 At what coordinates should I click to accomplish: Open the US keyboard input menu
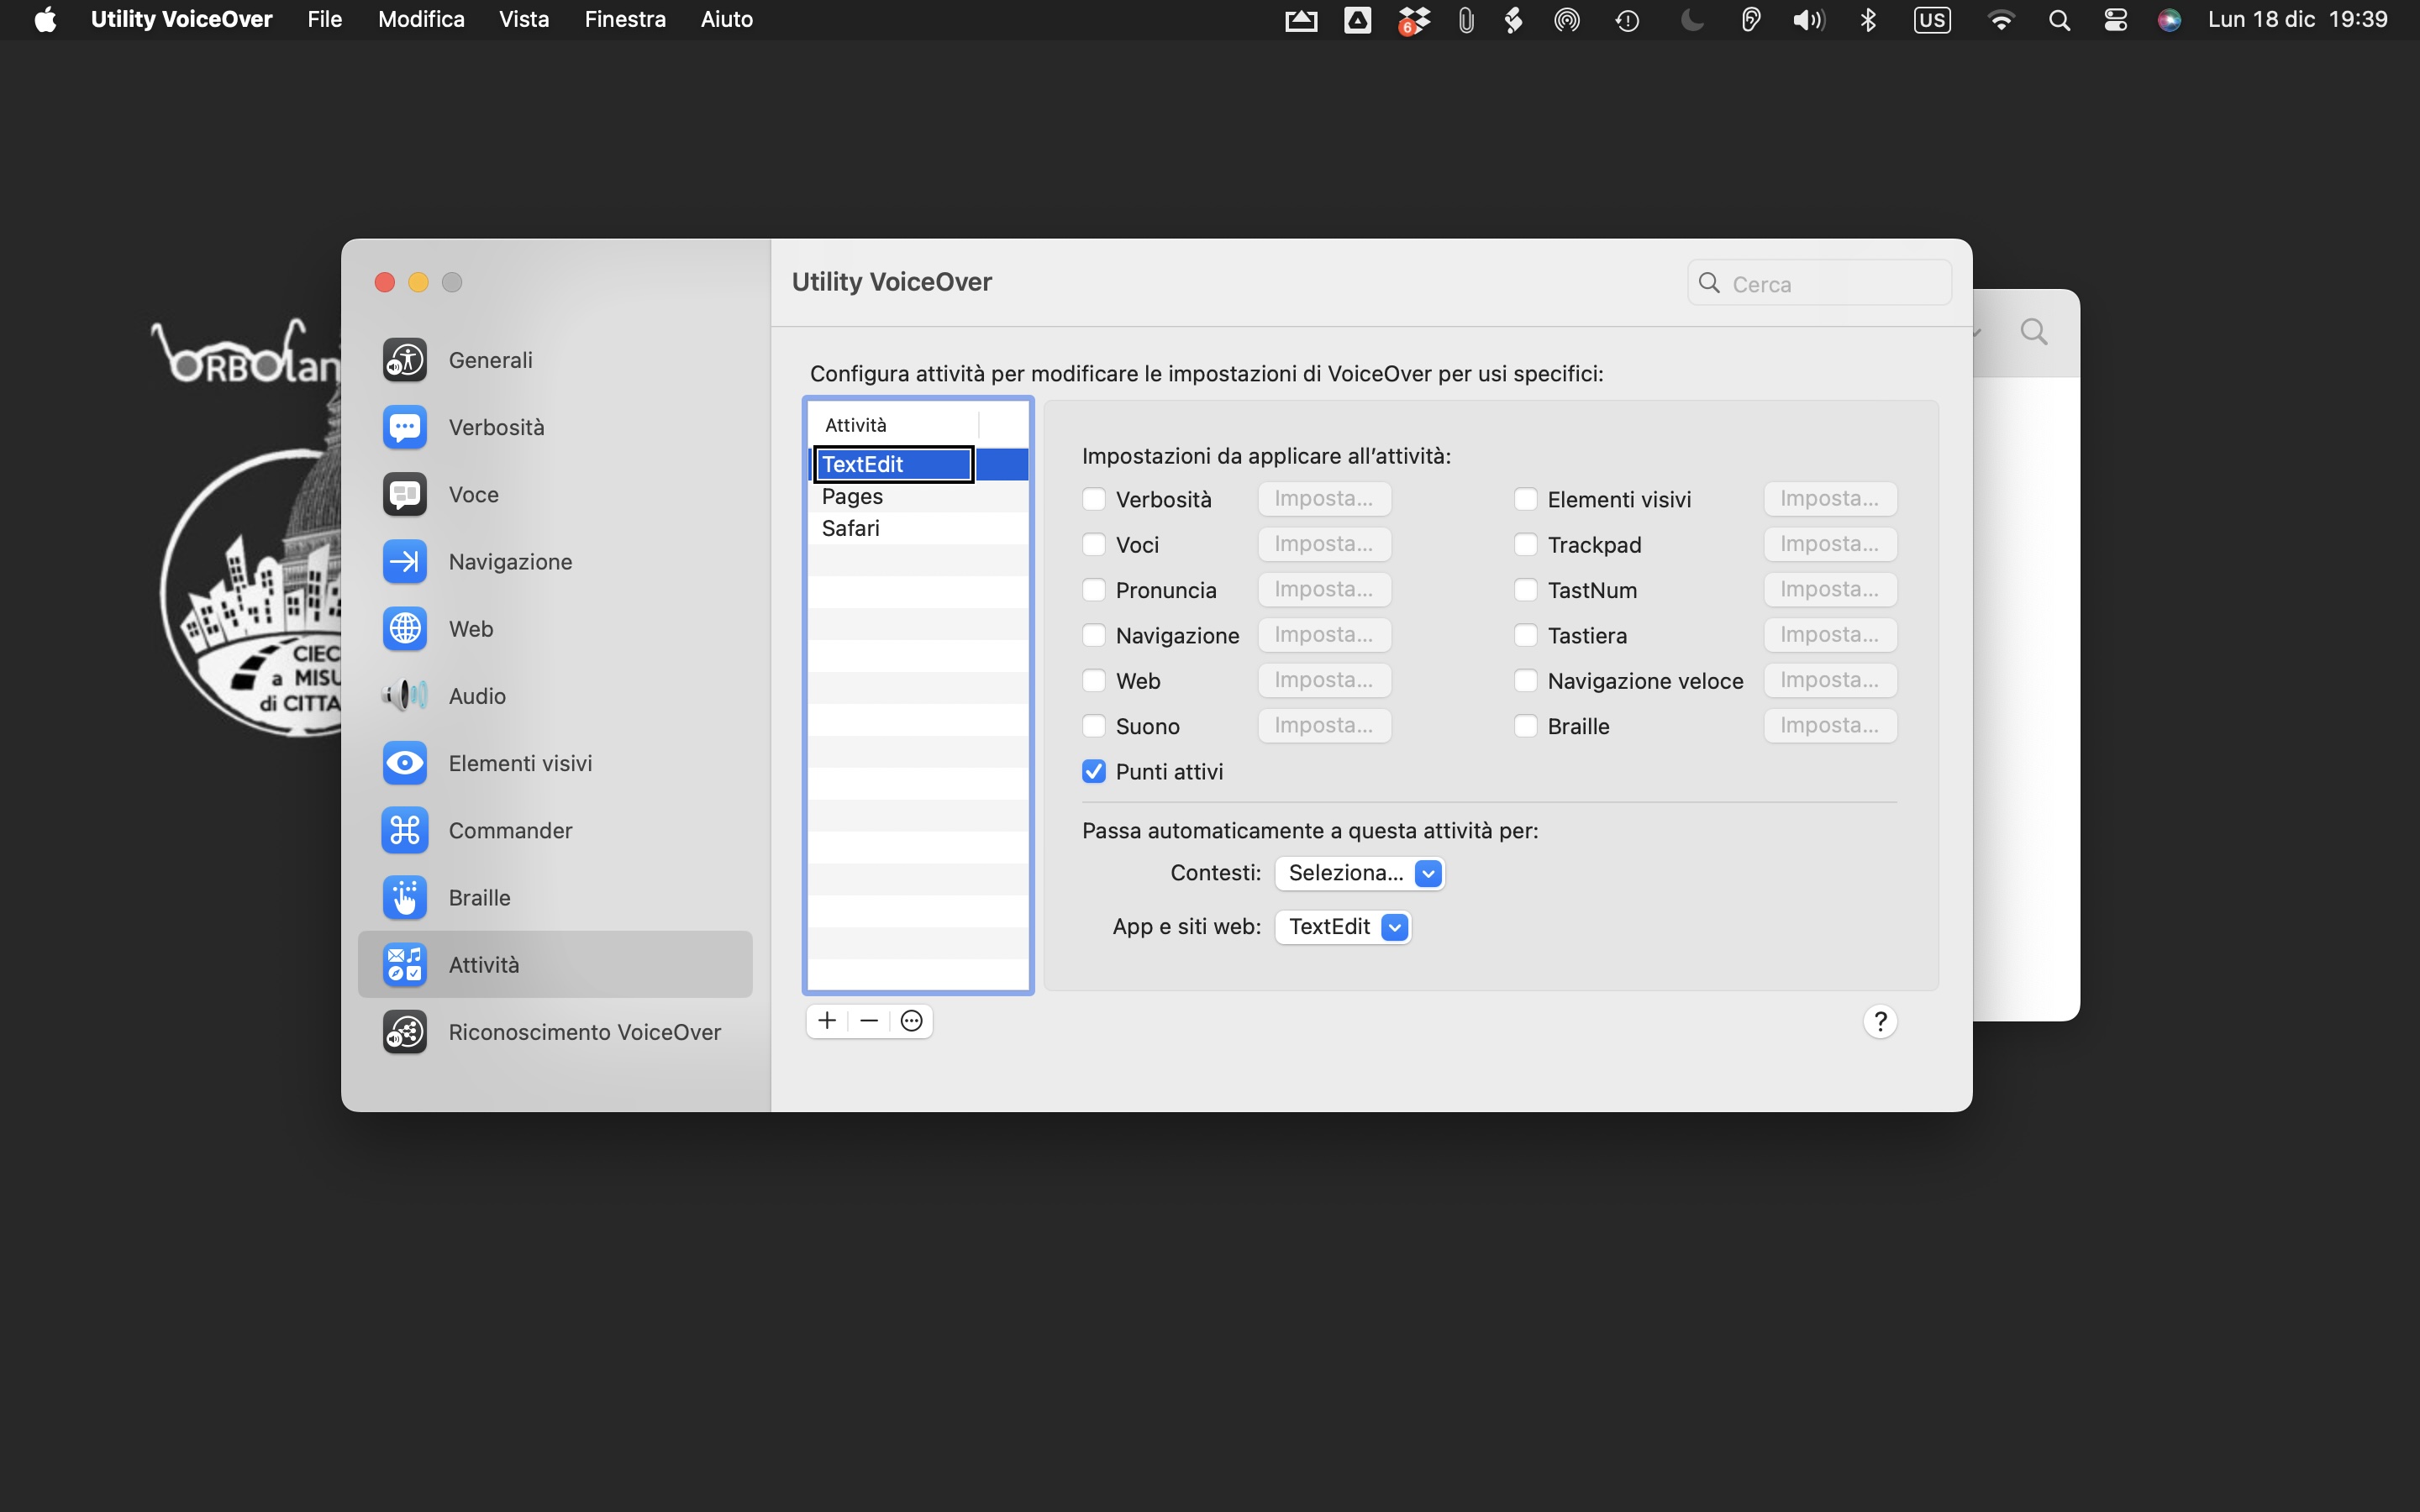tap(1932, 20)
